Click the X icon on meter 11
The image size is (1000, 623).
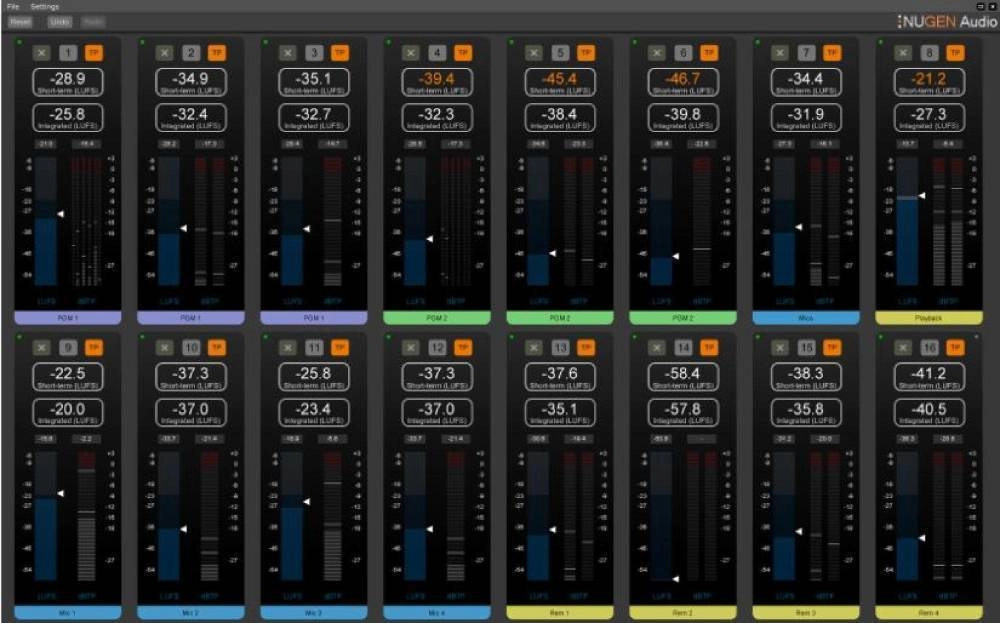click(x=288, y=348)
